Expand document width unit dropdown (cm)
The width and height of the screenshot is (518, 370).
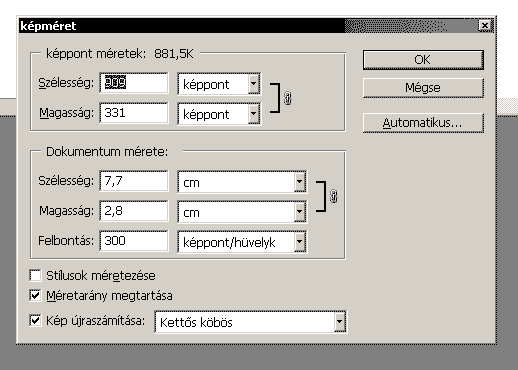[300, 182]
